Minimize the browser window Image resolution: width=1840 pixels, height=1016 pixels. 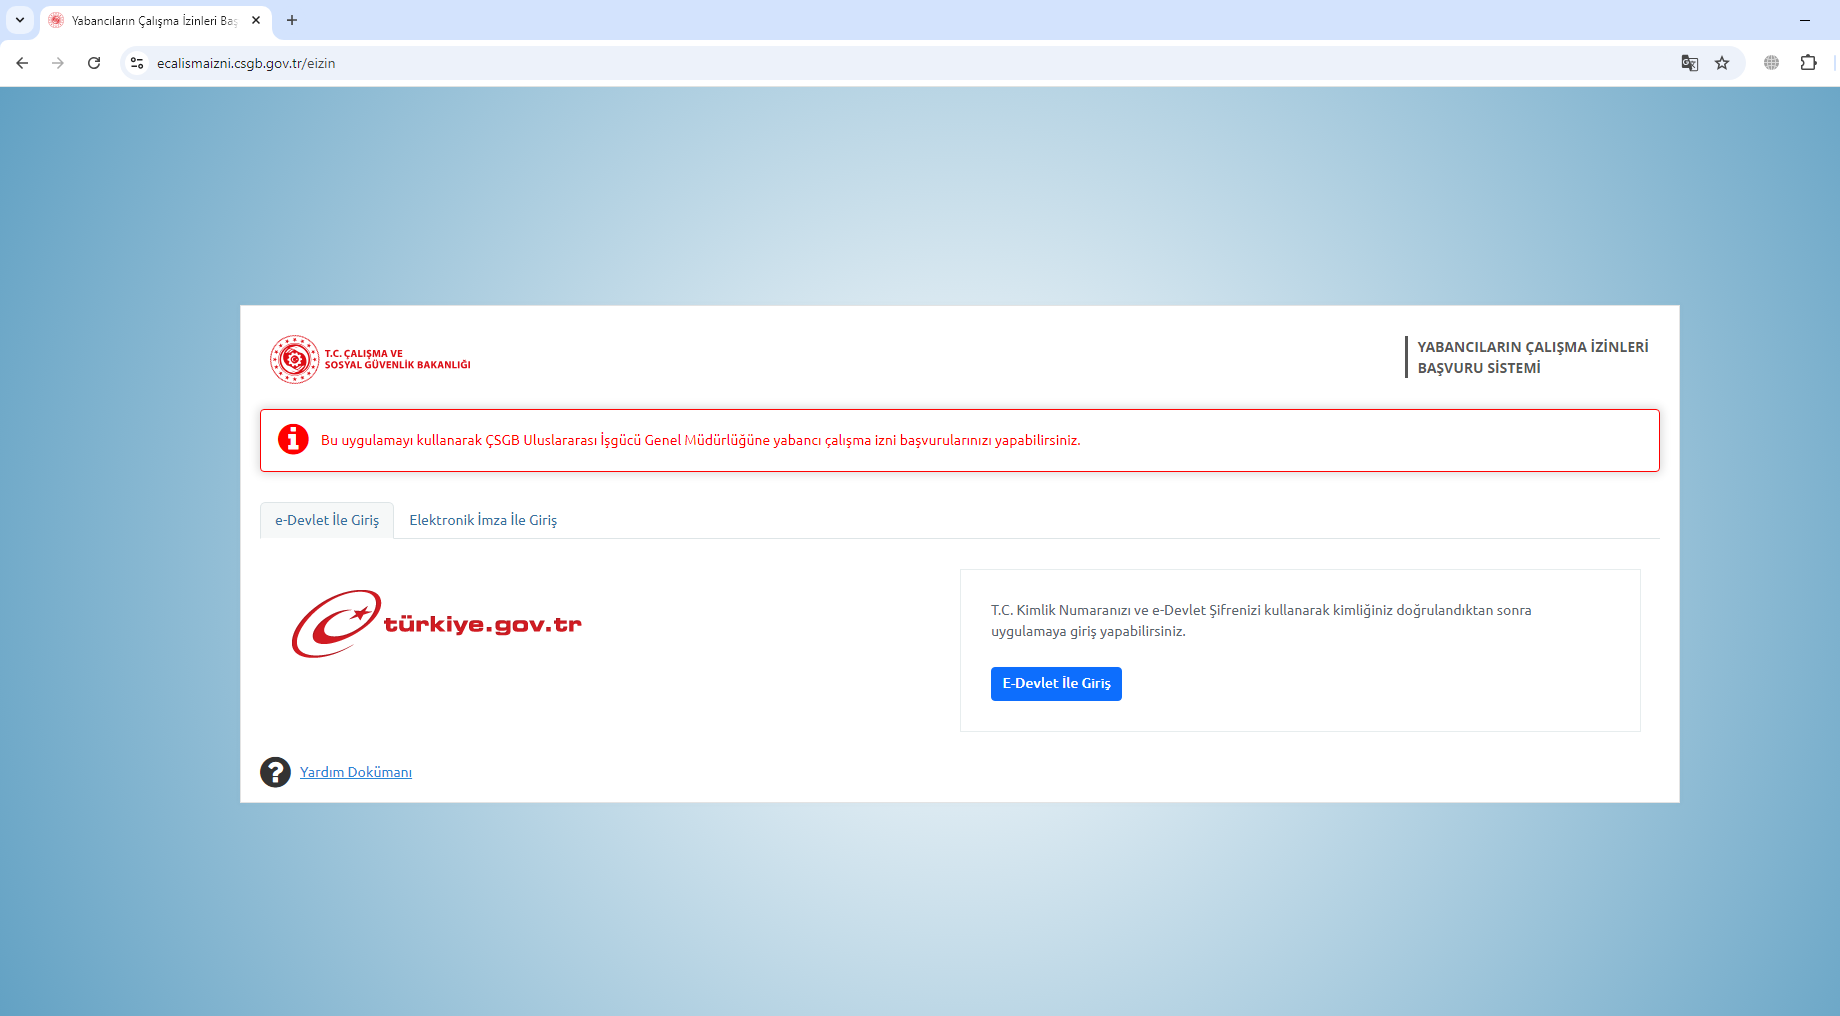[x=1805, y=20]
